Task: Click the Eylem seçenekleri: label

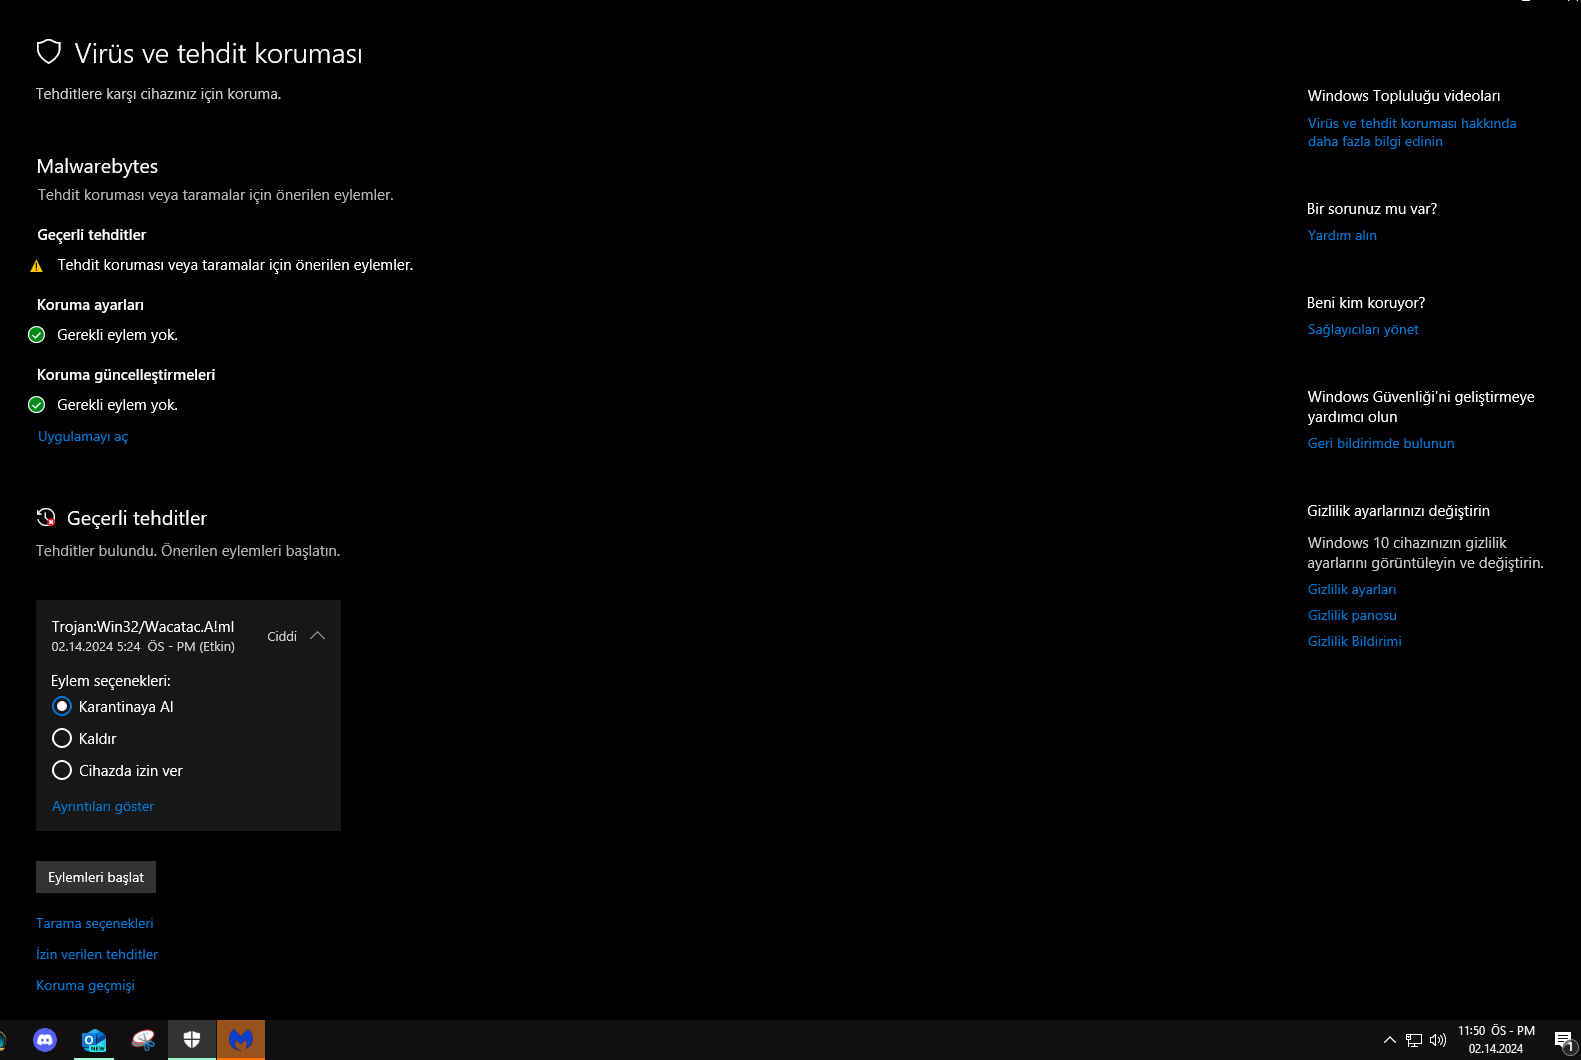Action: [111, 681]
